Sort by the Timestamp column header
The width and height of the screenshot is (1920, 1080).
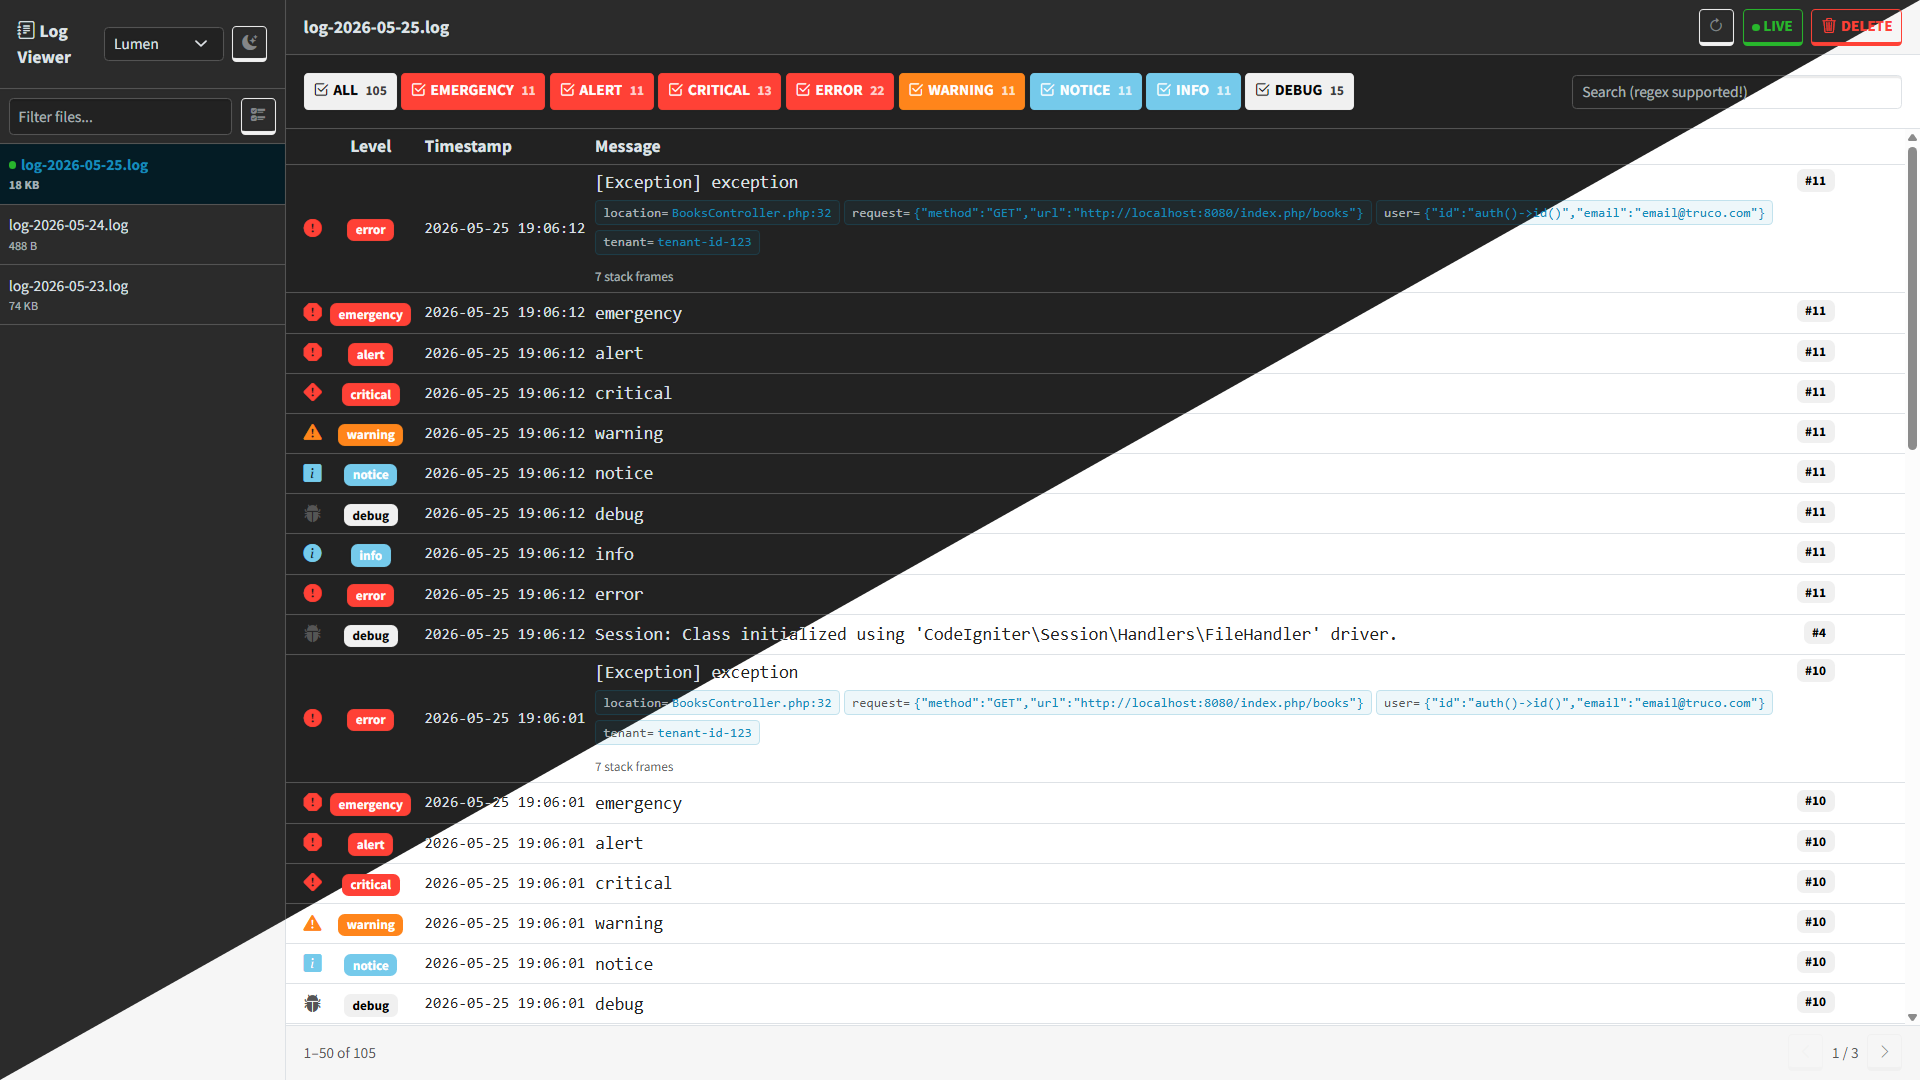[468, 146]
